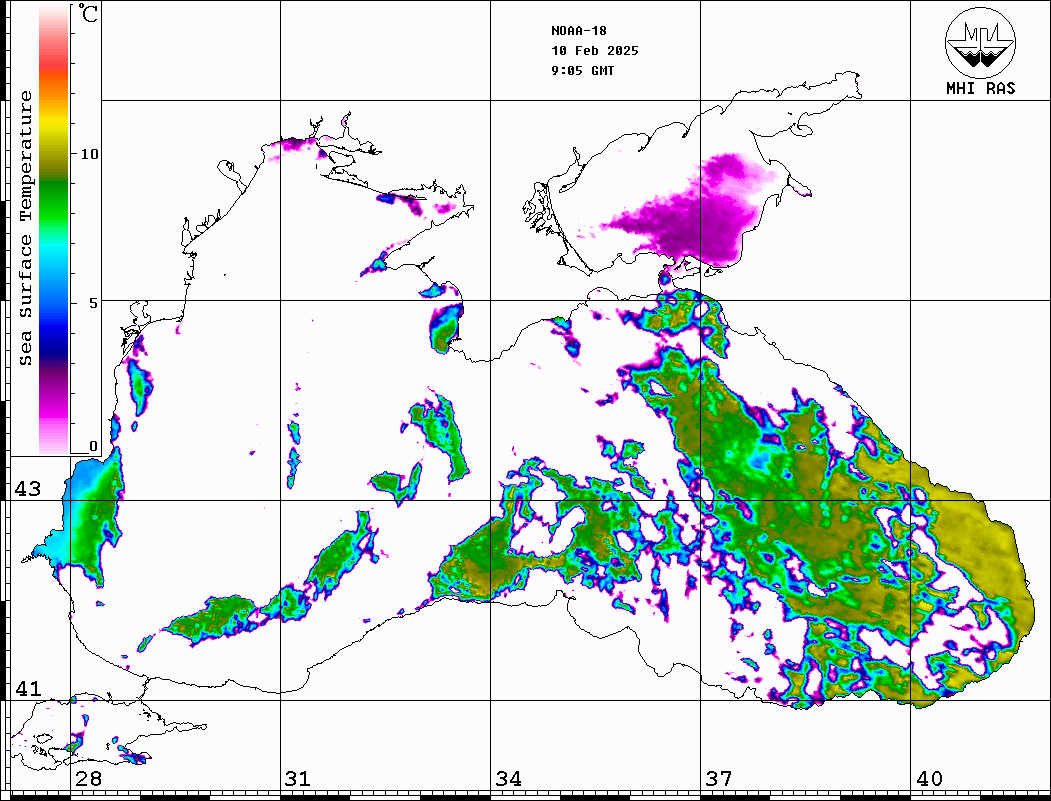Click the °C unit label on legend
This screenshot has width=1051, height=801.
(86, 13)
